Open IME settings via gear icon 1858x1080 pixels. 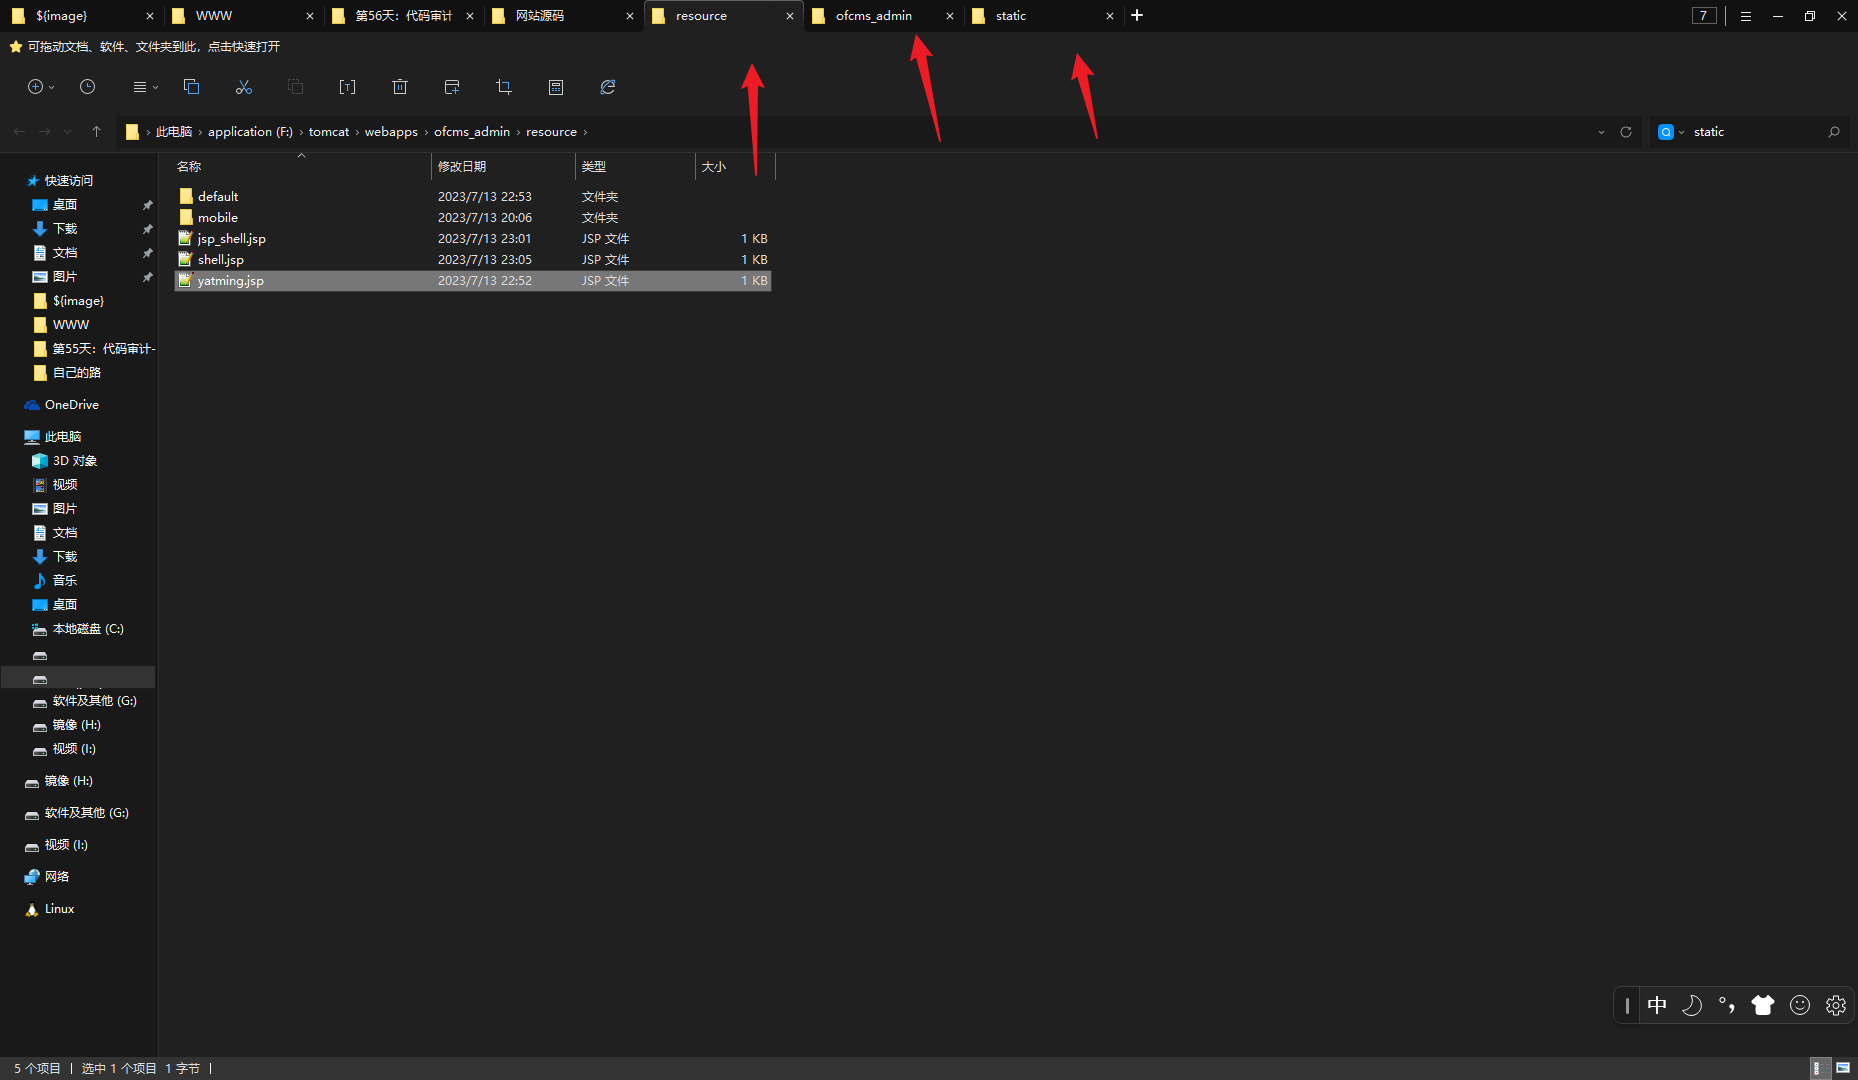point(1835,1005)
